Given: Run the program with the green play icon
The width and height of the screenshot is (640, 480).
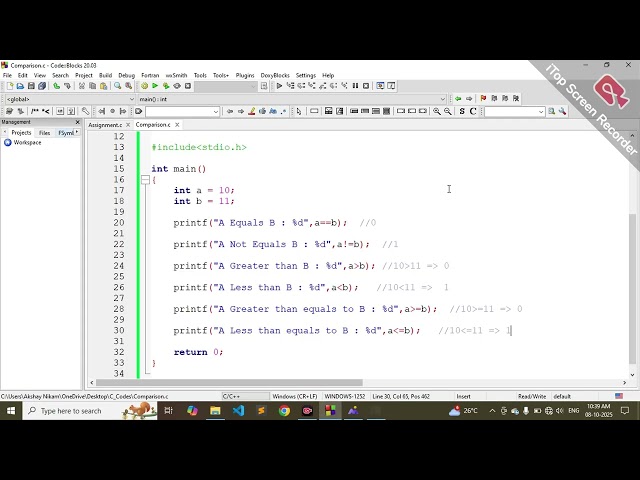Looking at the screenshot, I should pos(155,86).
